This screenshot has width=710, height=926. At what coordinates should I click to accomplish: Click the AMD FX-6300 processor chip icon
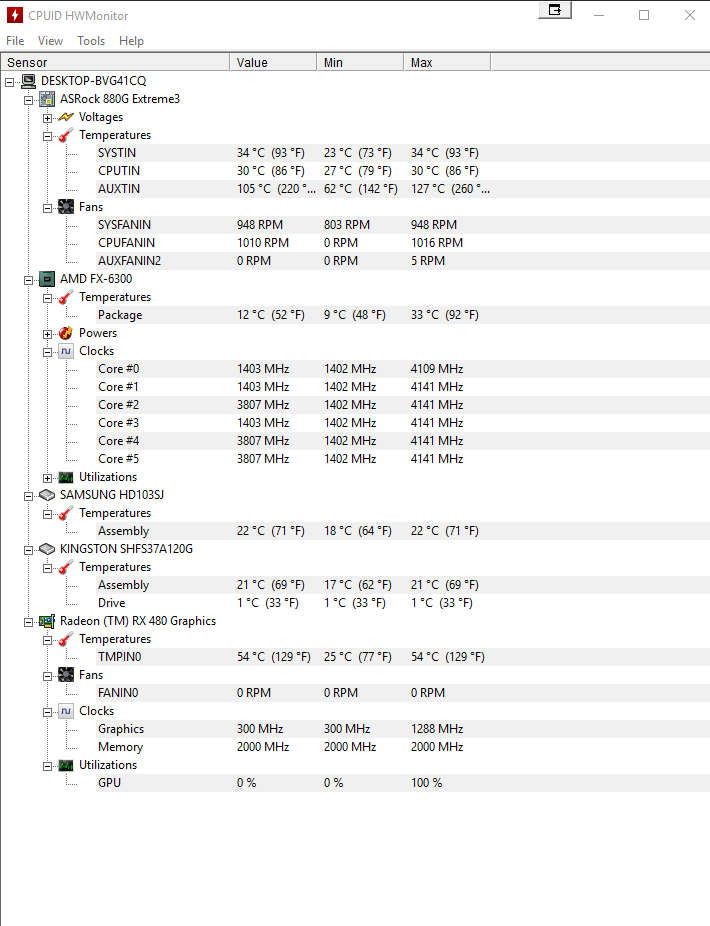coord(47,279)
